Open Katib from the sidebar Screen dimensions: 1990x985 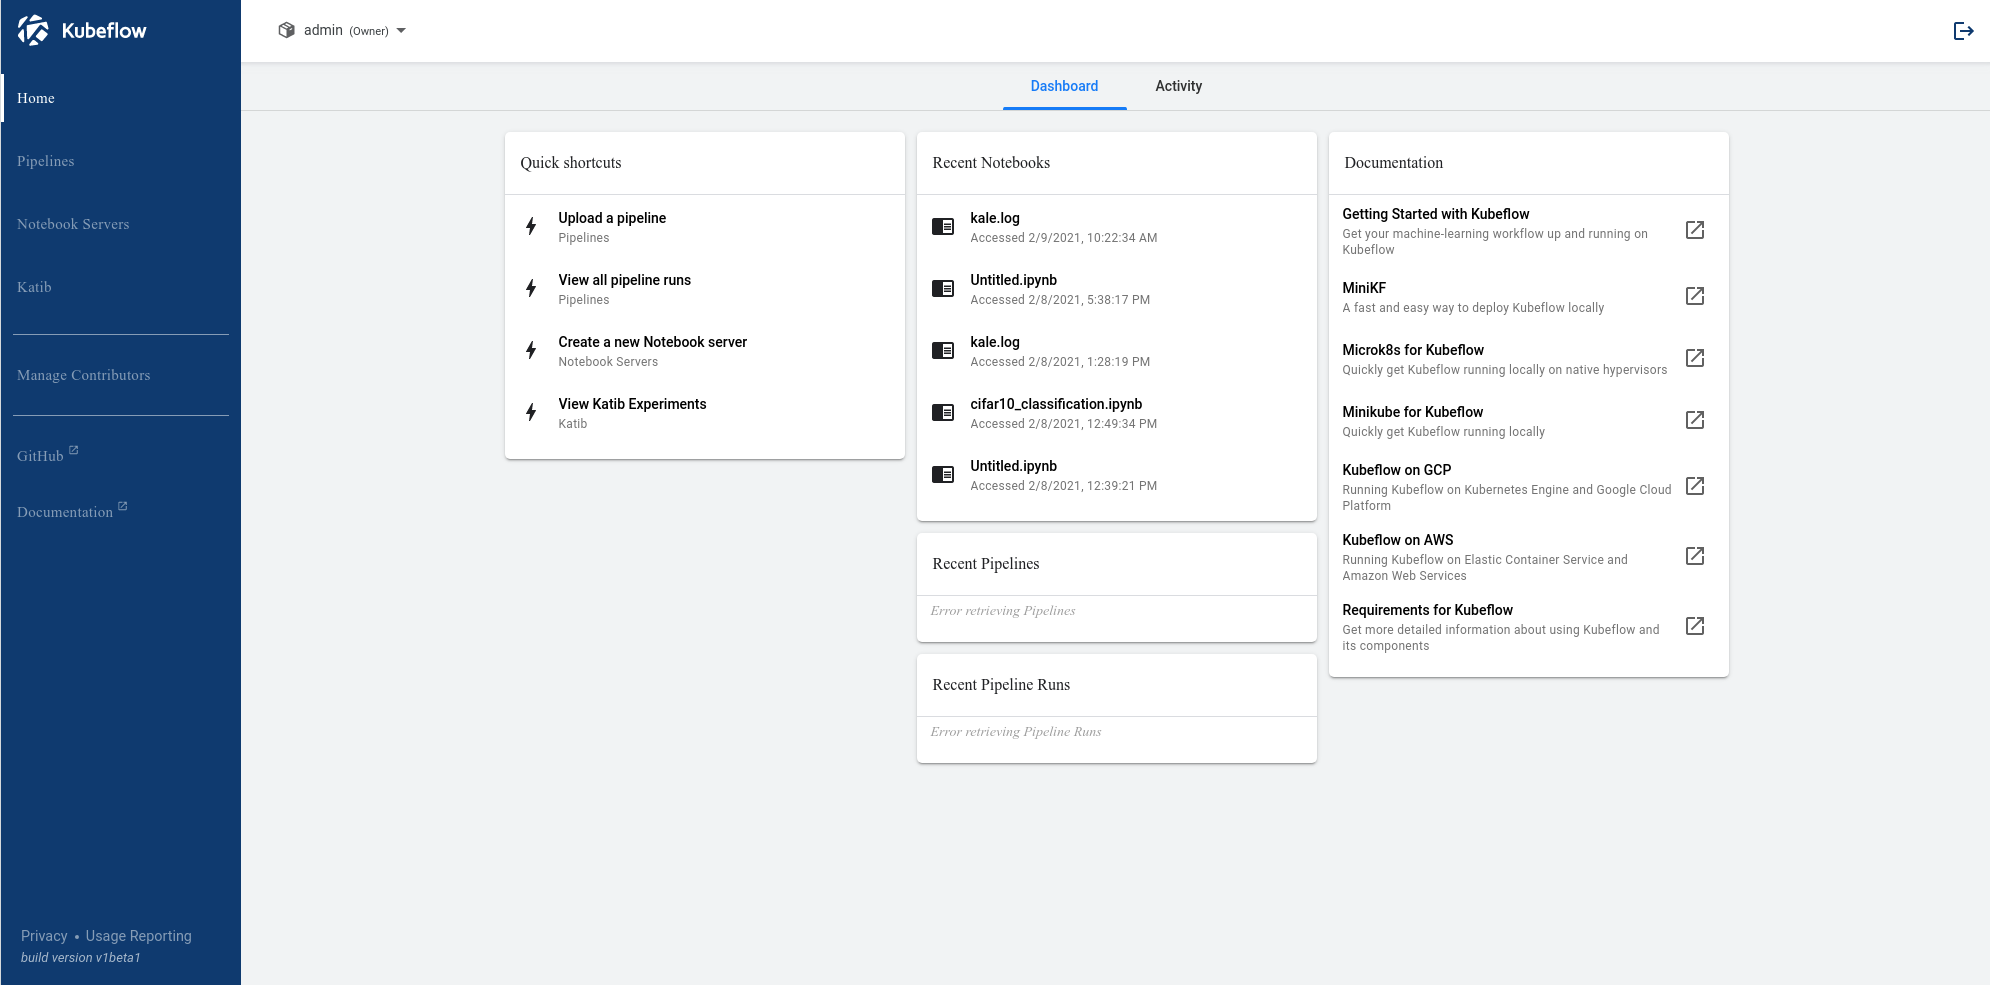point(33,287)
